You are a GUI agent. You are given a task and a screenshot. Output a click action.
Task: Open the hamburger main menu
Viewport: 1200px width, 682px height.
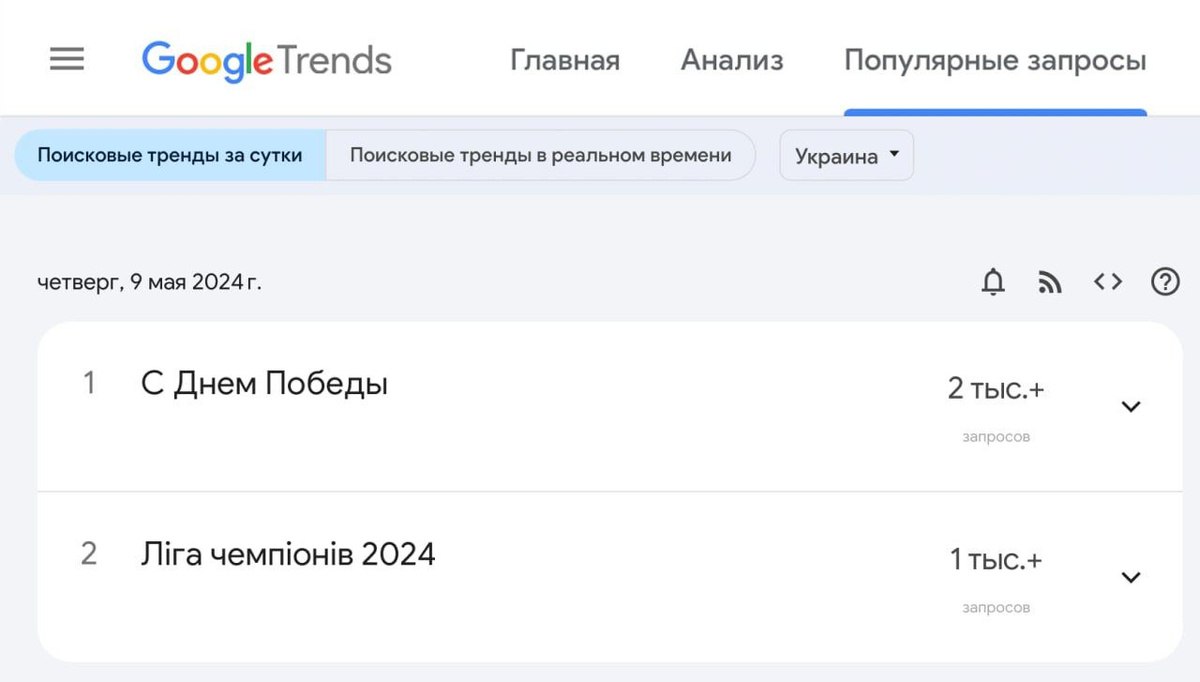pyautogui.click(x=67, y=60)
